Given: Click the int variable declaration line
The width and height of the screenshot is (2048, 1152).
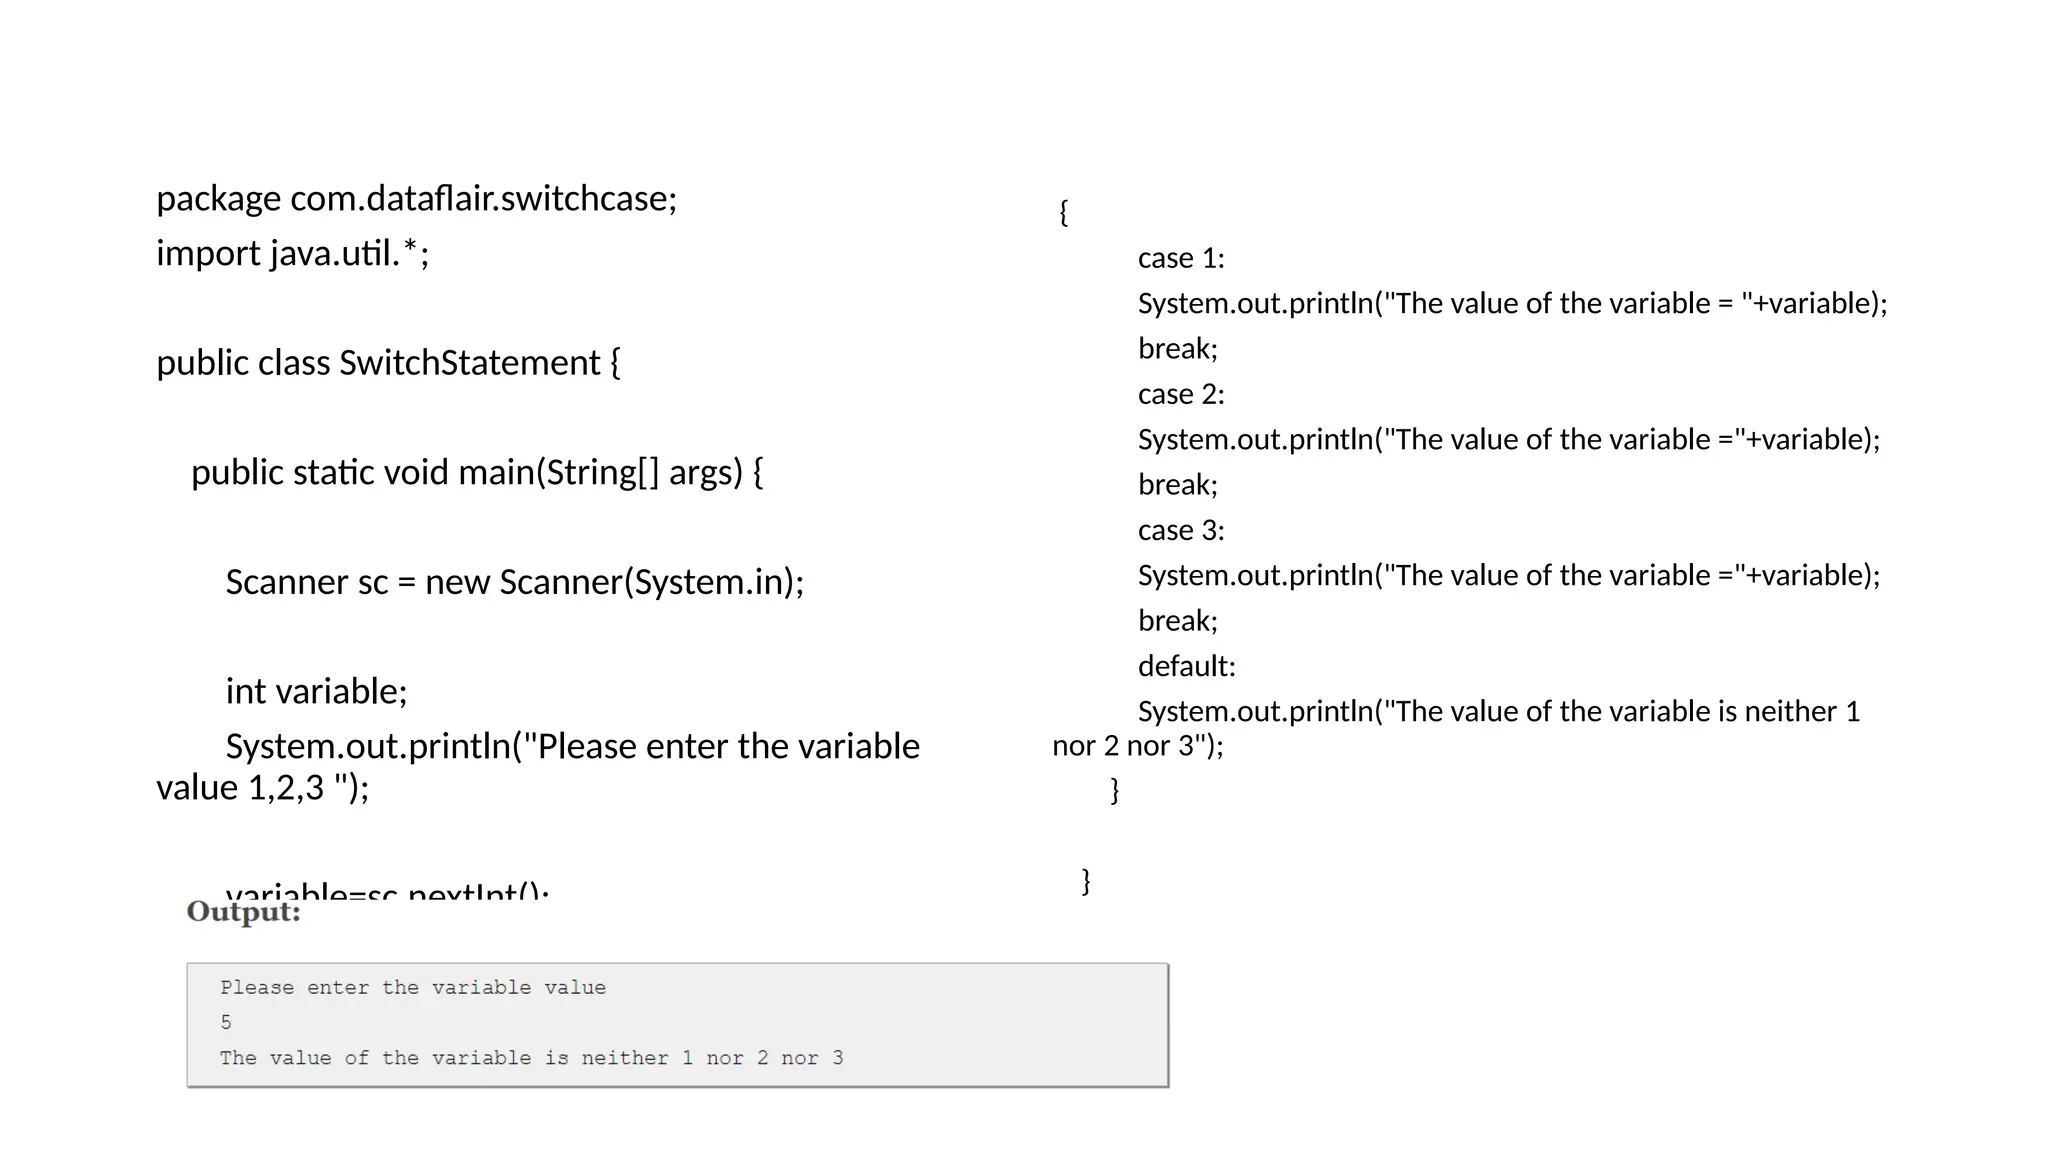Looking at the screenshot, I should (x=316, y=691).
